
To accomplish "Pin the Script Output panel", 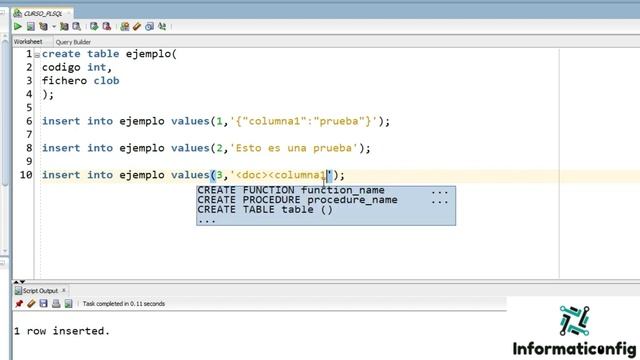I will [19, 304].
